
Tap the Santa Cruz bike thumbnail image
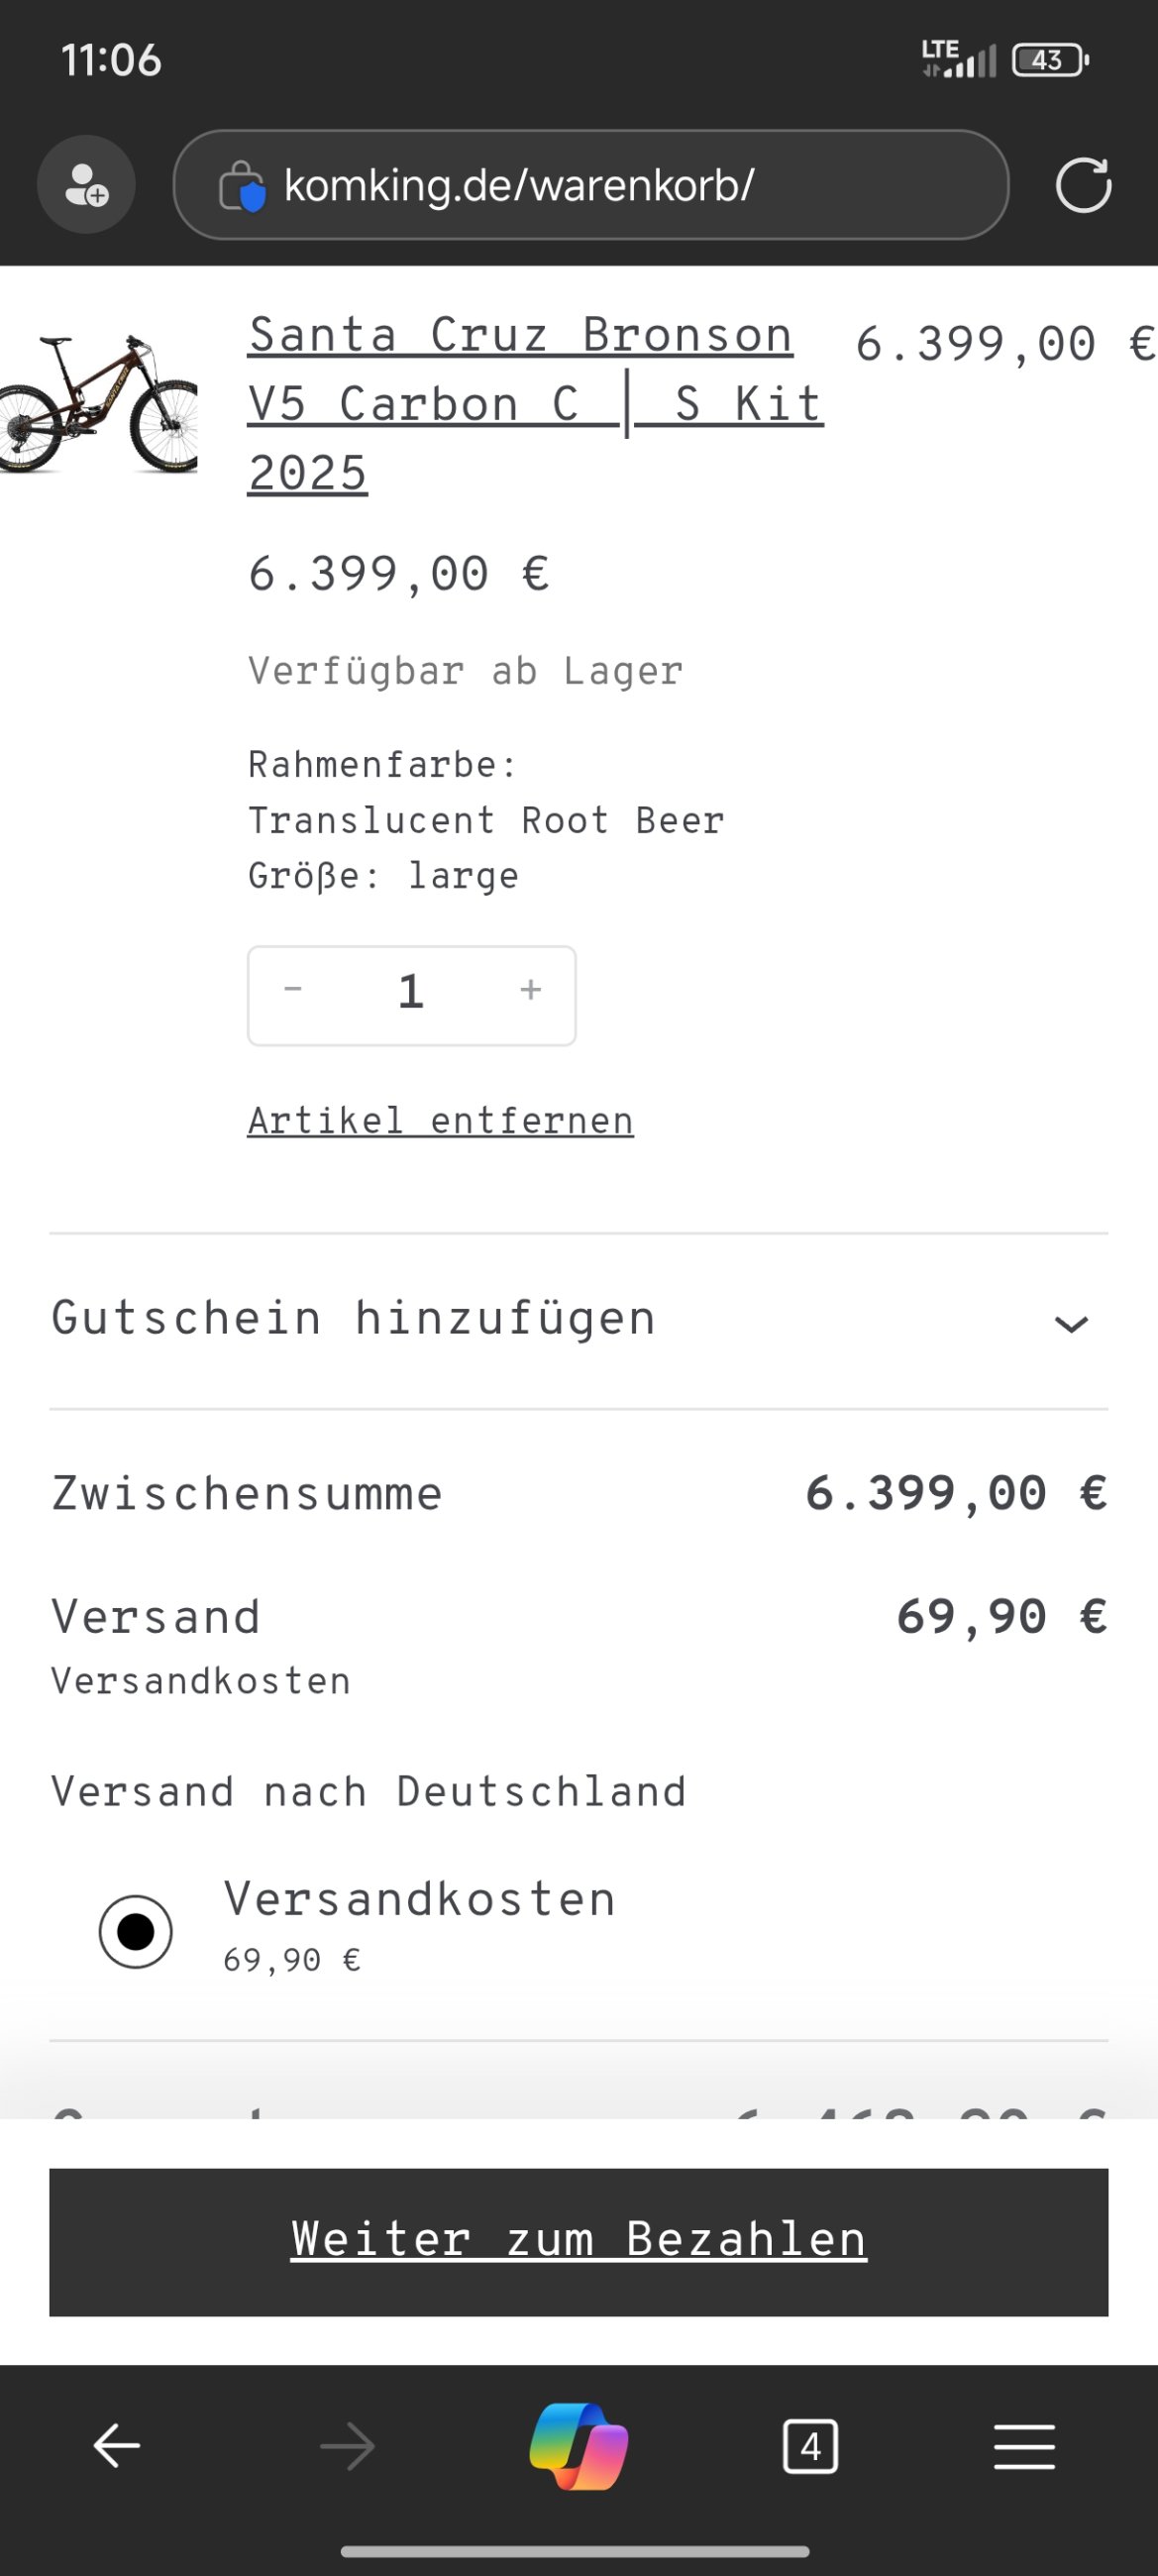(98, 403)
